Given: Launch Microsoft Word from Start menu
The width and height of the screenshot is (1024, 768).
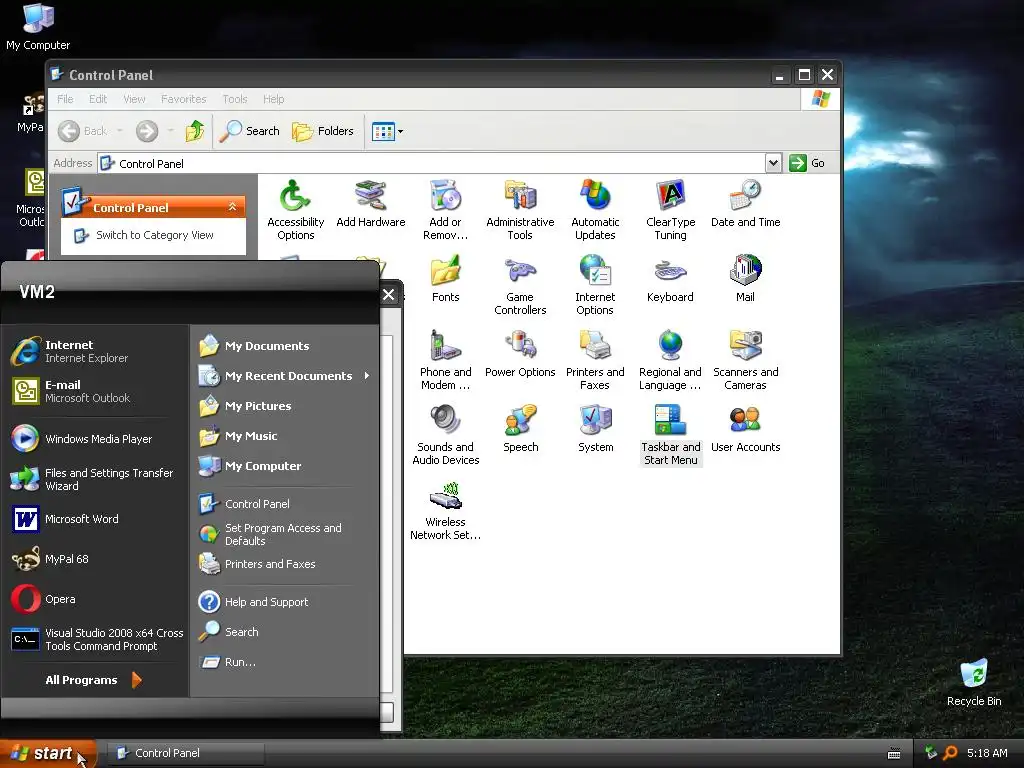Looking at the screenshot, I should click(95, 519).
